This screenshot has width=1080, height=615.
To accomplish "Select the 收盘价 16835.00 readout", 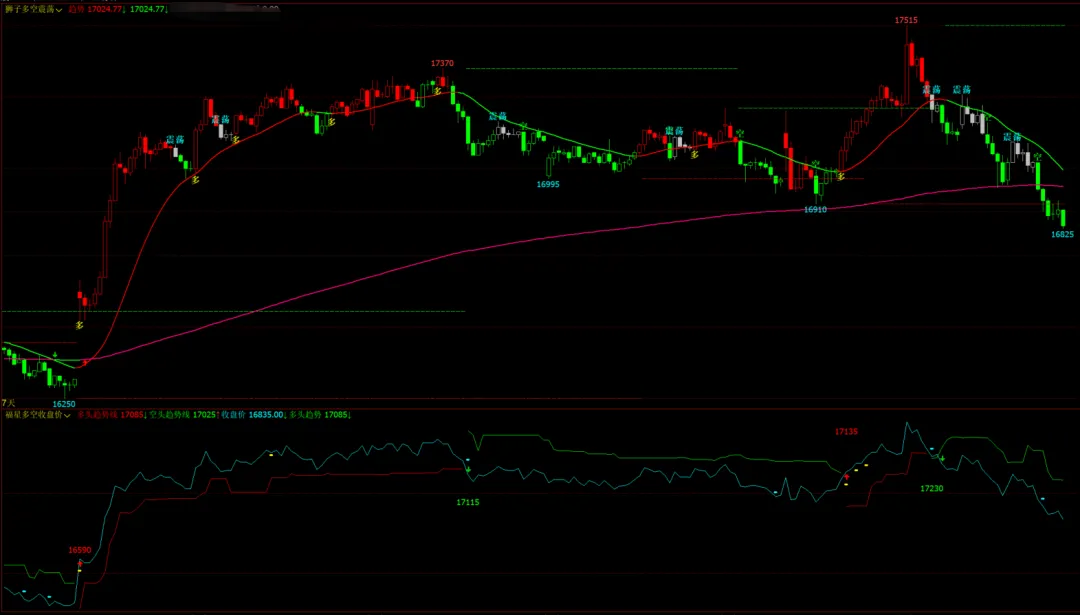I will (x=252, y=415).
